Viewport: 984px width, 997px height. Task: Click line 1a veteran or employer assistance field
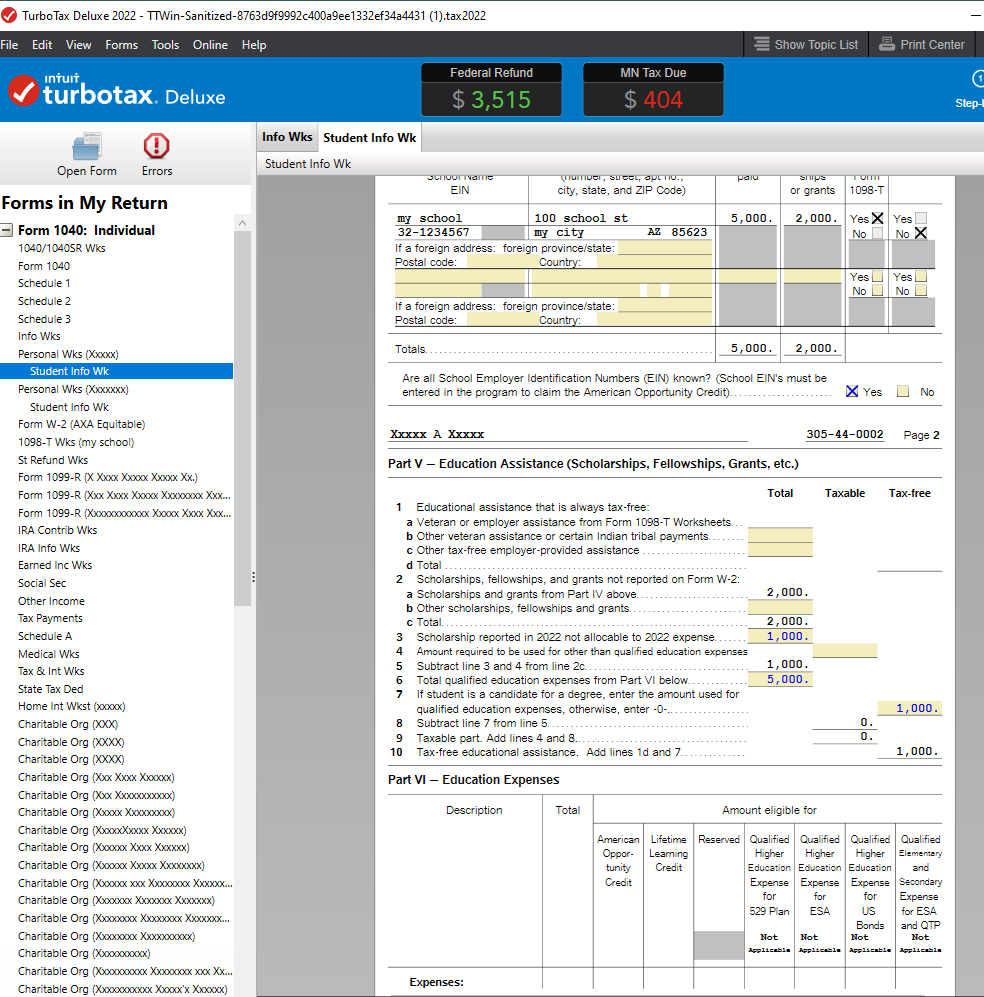[780, 522]
